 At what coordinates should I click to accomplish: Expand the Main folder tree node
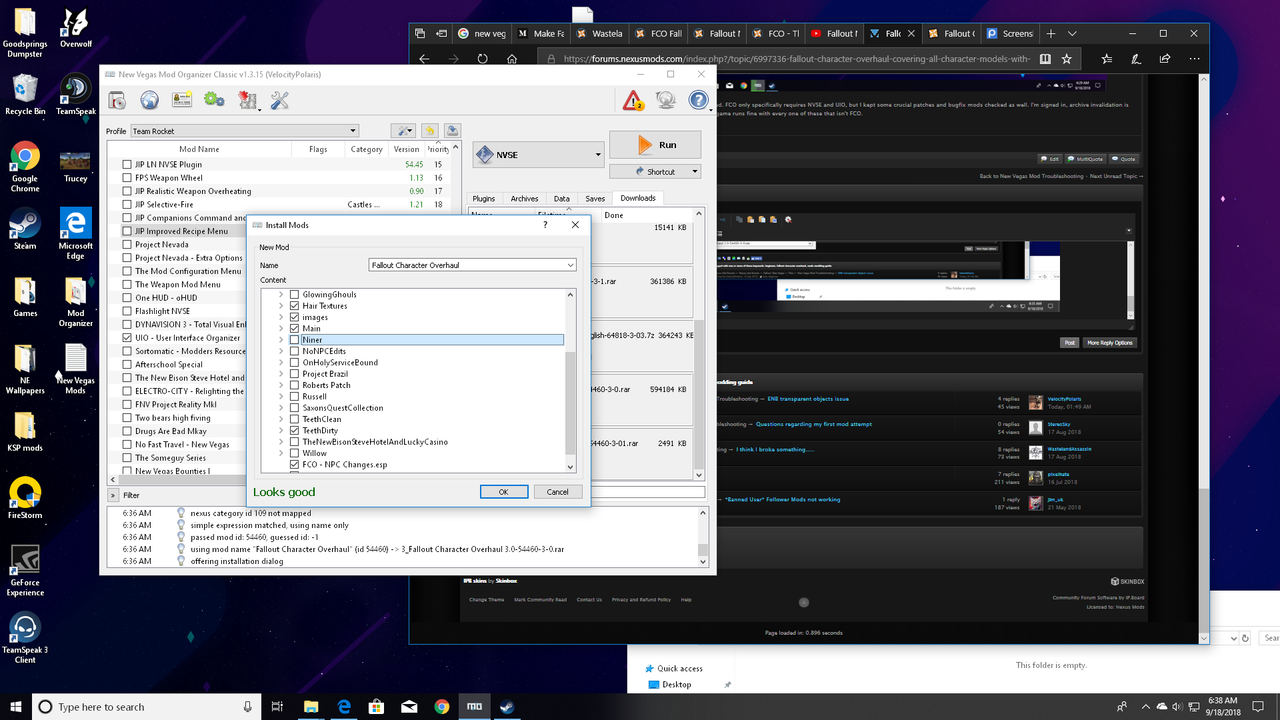(281, 329)
